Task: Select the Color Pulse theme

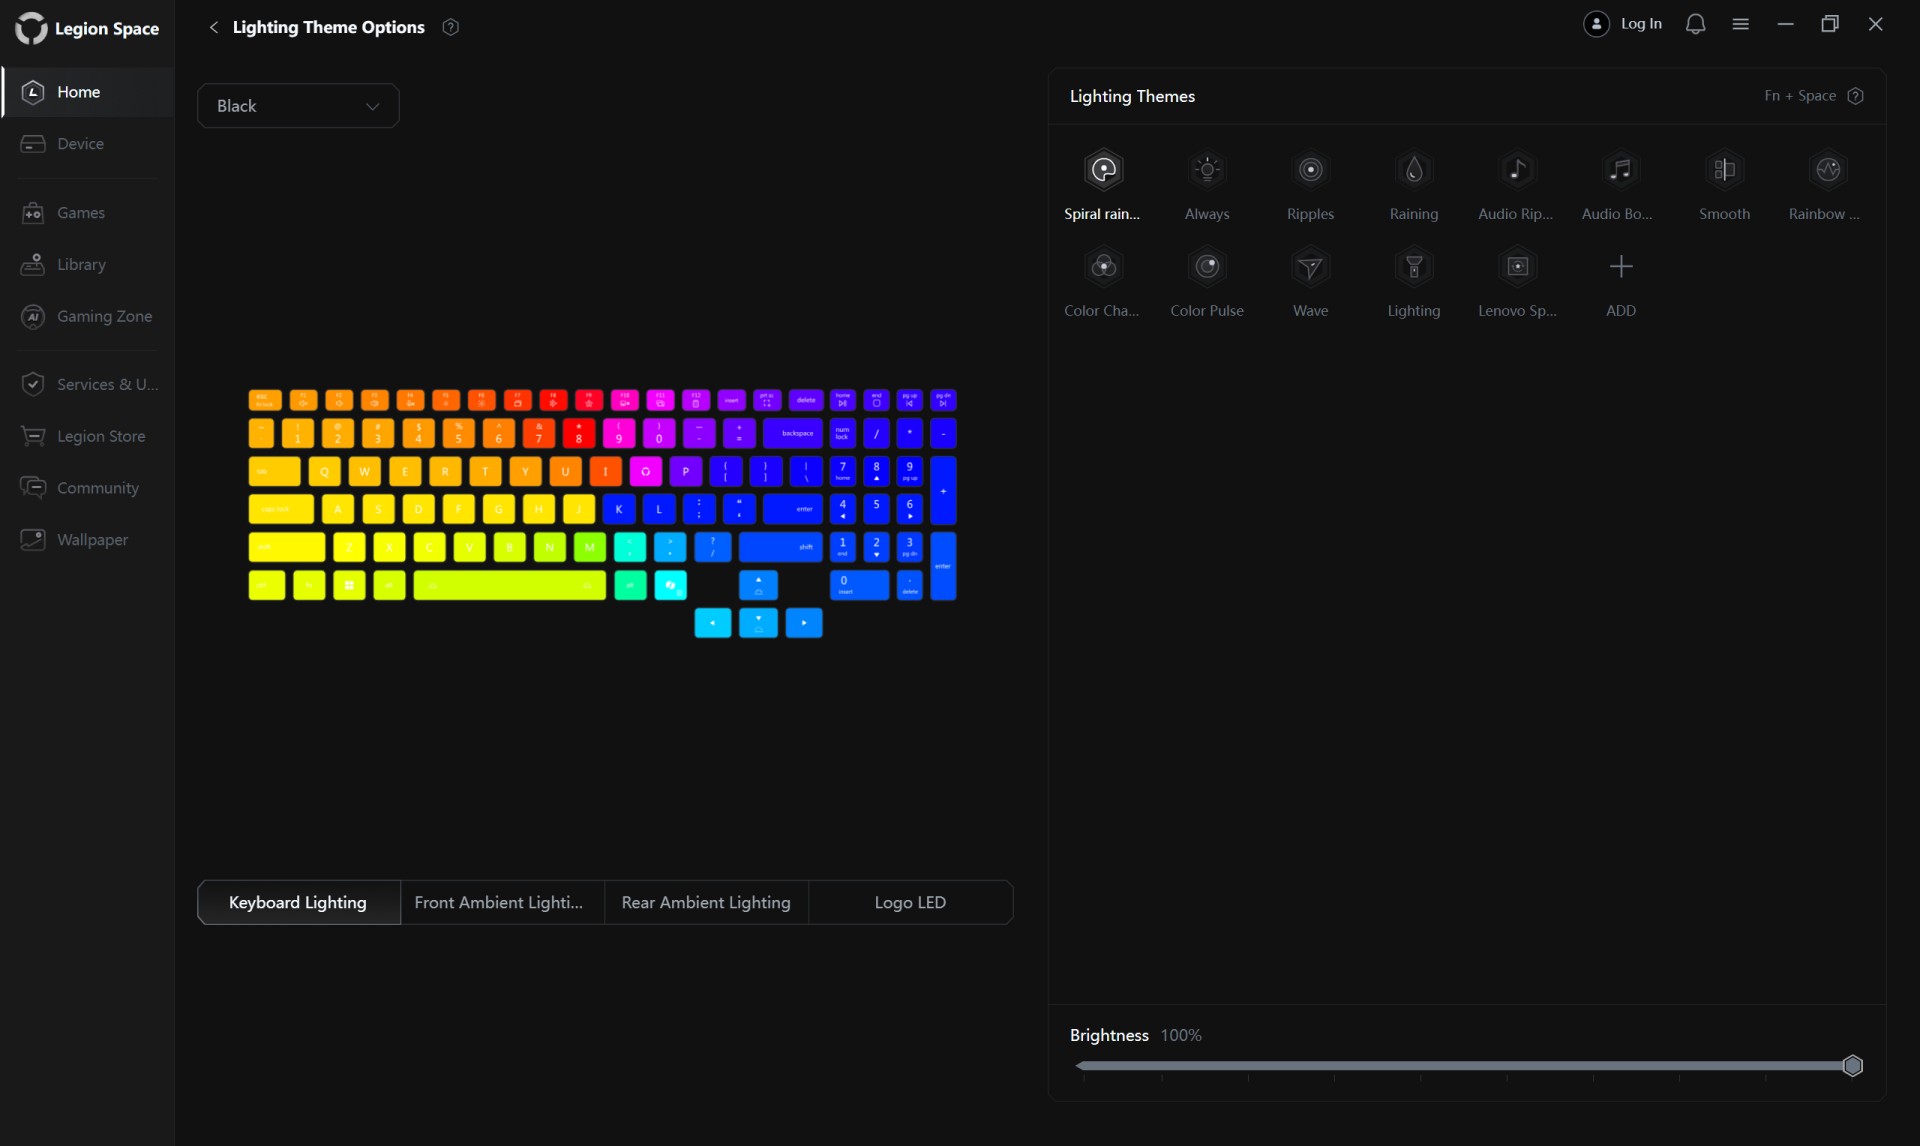Action: [1207, 267]
